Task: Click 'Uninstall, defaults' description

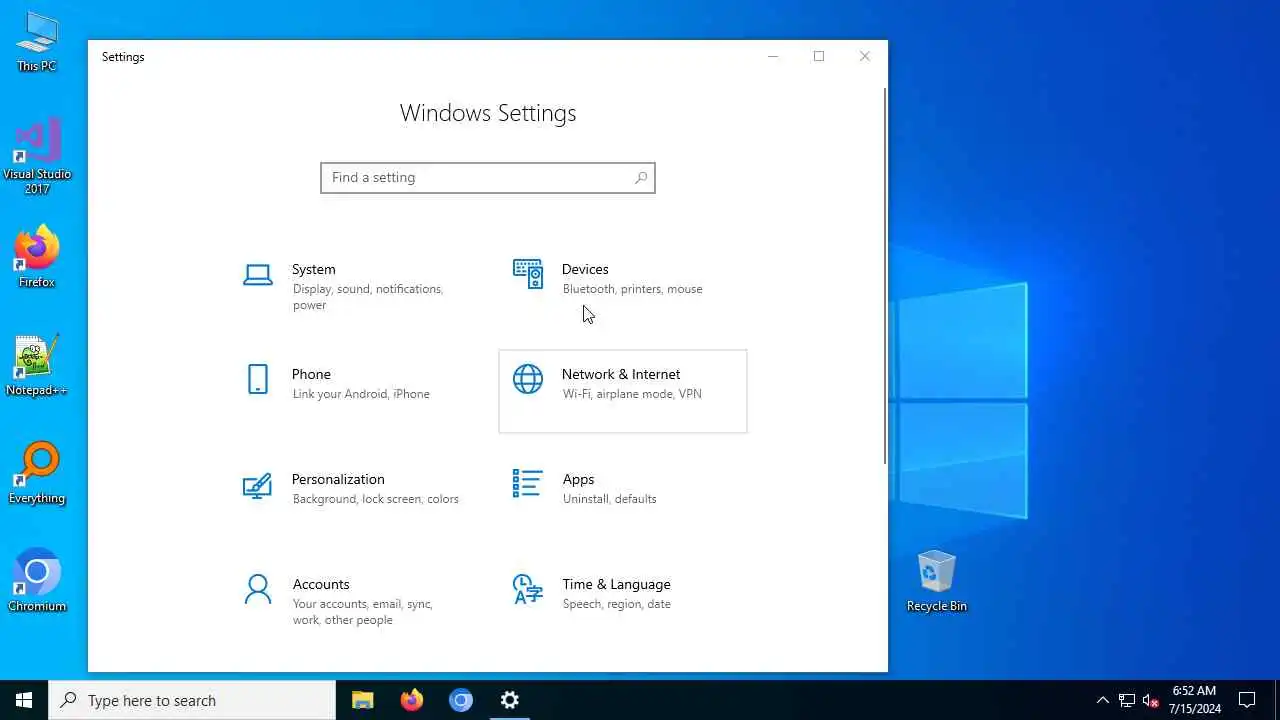Action: coord(609,499)
